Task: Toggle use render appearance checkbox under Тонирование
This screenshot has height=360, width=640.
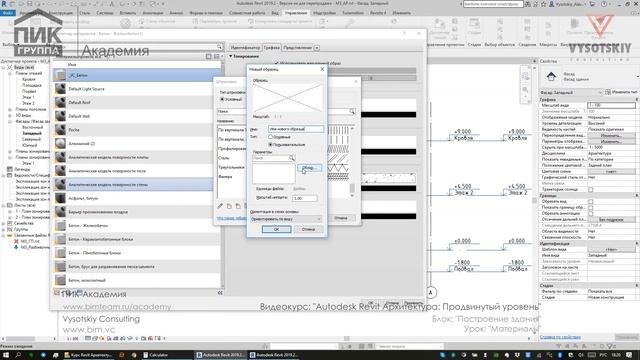Action: (x=277, y=63)
